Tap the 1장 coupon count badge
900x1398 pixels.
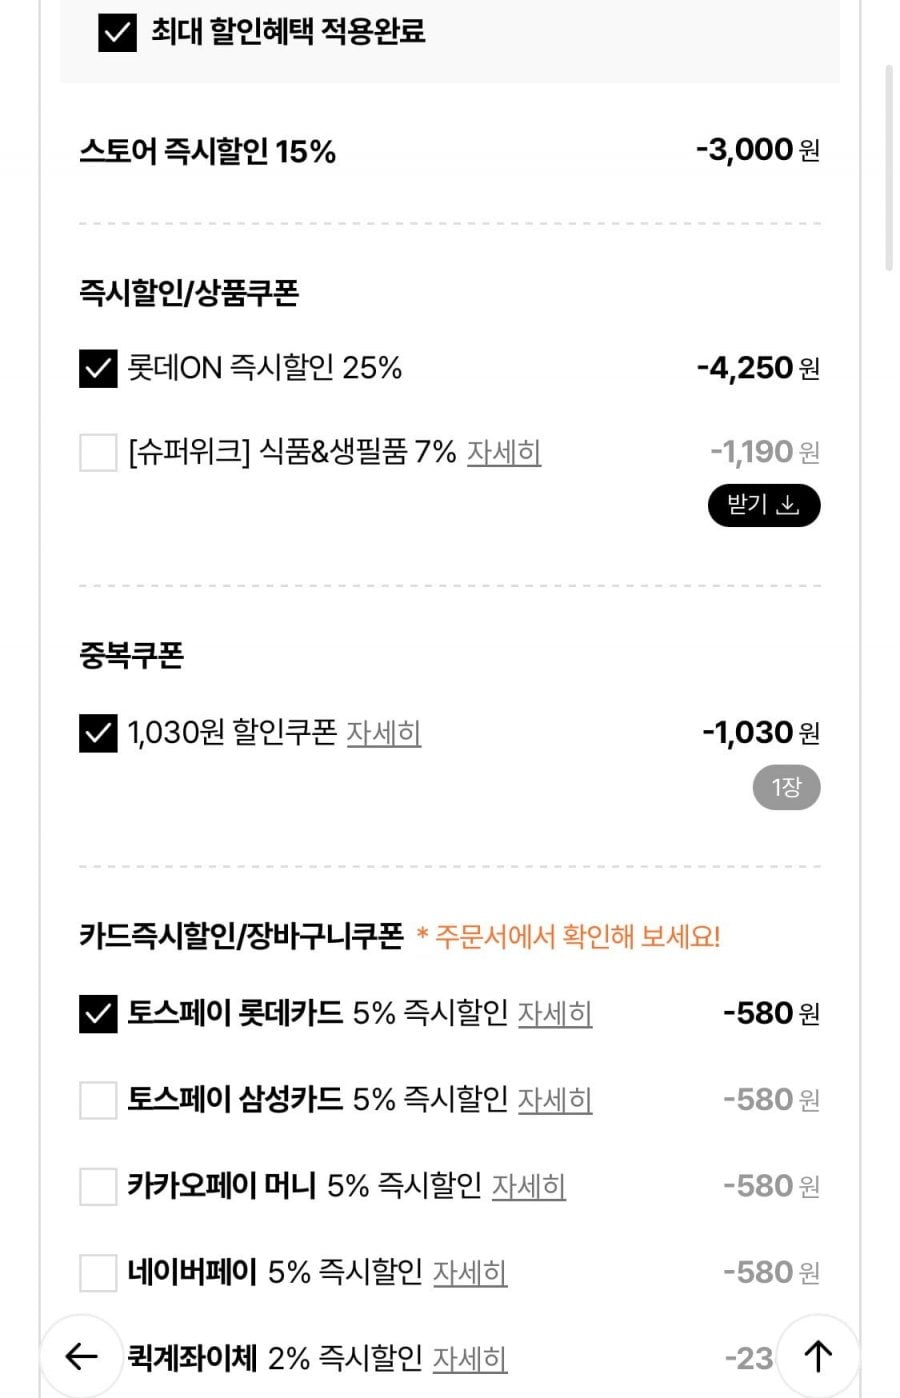coord(786,788)
